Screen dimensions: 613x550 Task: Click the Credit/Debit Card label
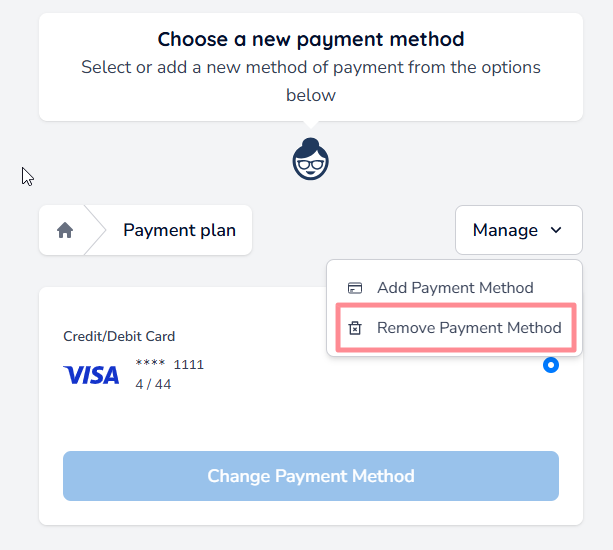(119, 337)
